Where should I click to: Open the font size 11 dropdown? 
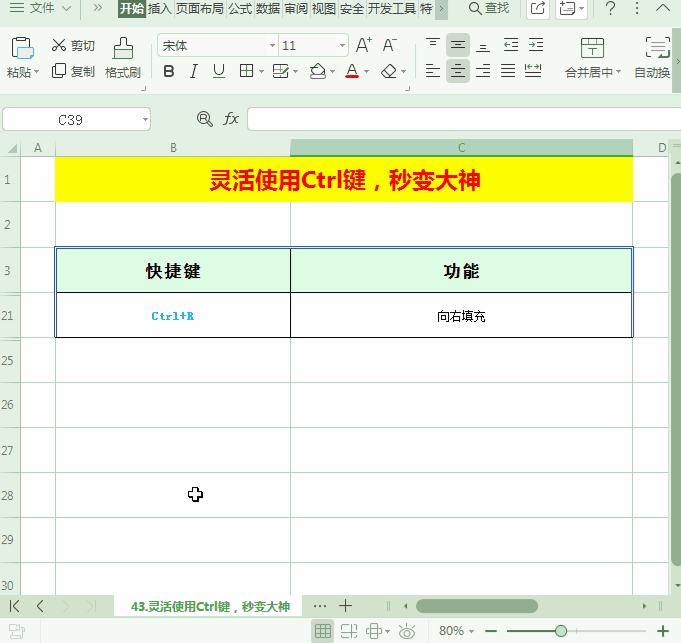(342, 45)
